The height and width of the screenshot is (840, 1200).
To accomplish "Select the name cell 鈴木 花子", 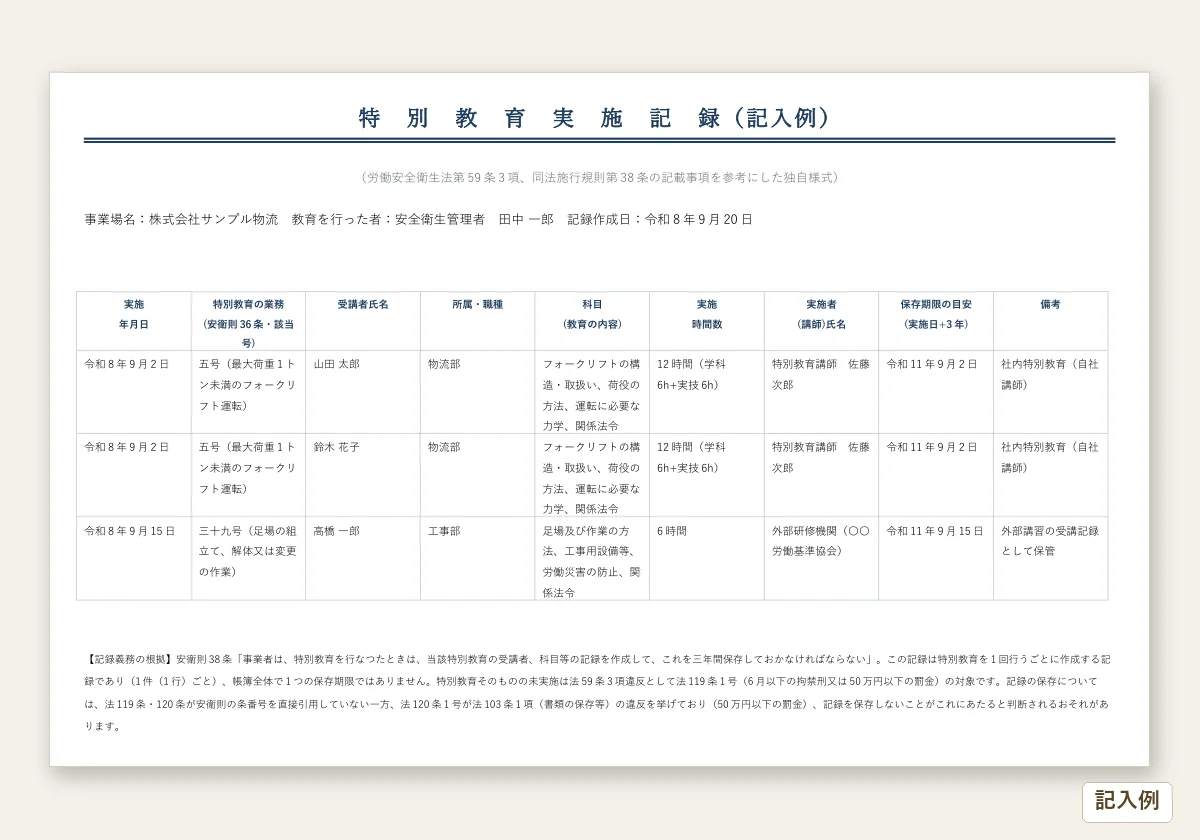I will (x=363, y=475).
